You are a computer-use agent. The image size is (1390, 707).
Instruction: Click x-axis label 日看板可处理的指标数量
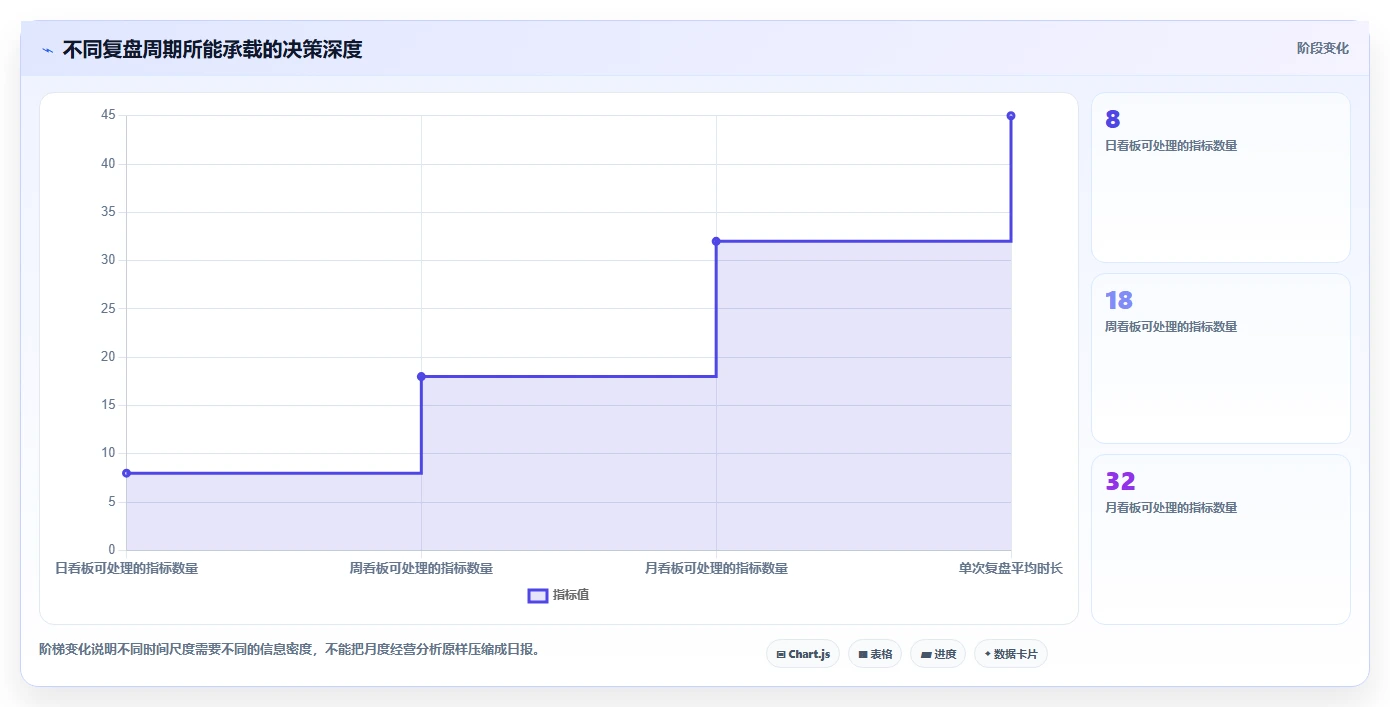click(x=126, y=568)
